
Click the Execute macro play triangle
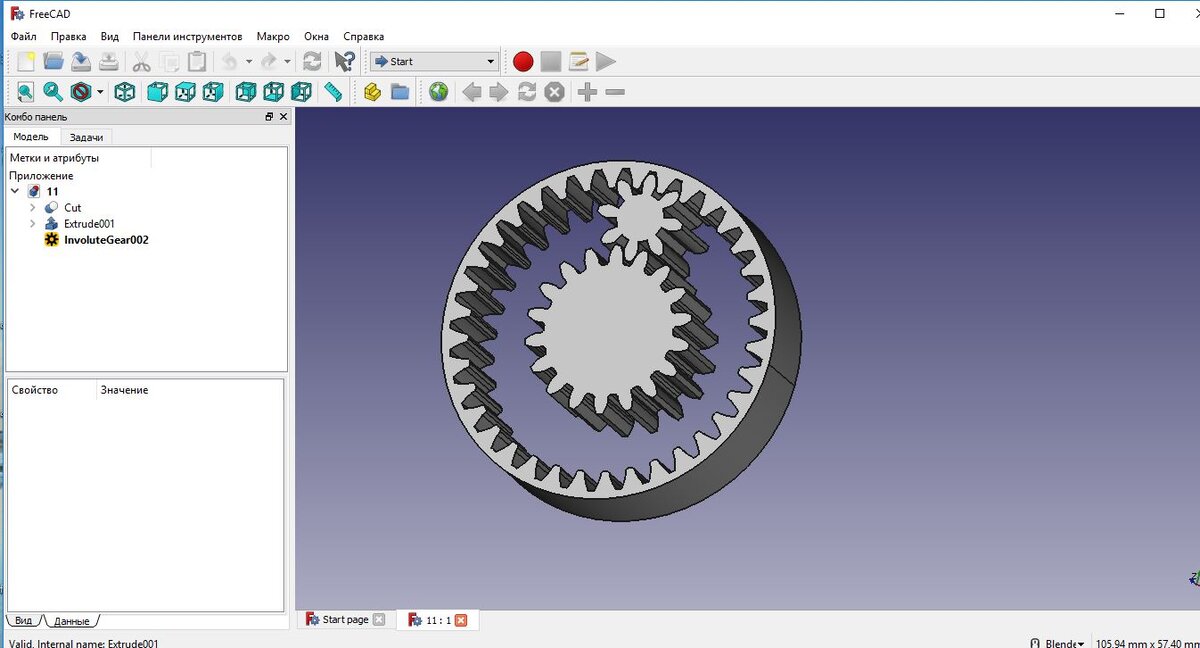tap(606, 61)
